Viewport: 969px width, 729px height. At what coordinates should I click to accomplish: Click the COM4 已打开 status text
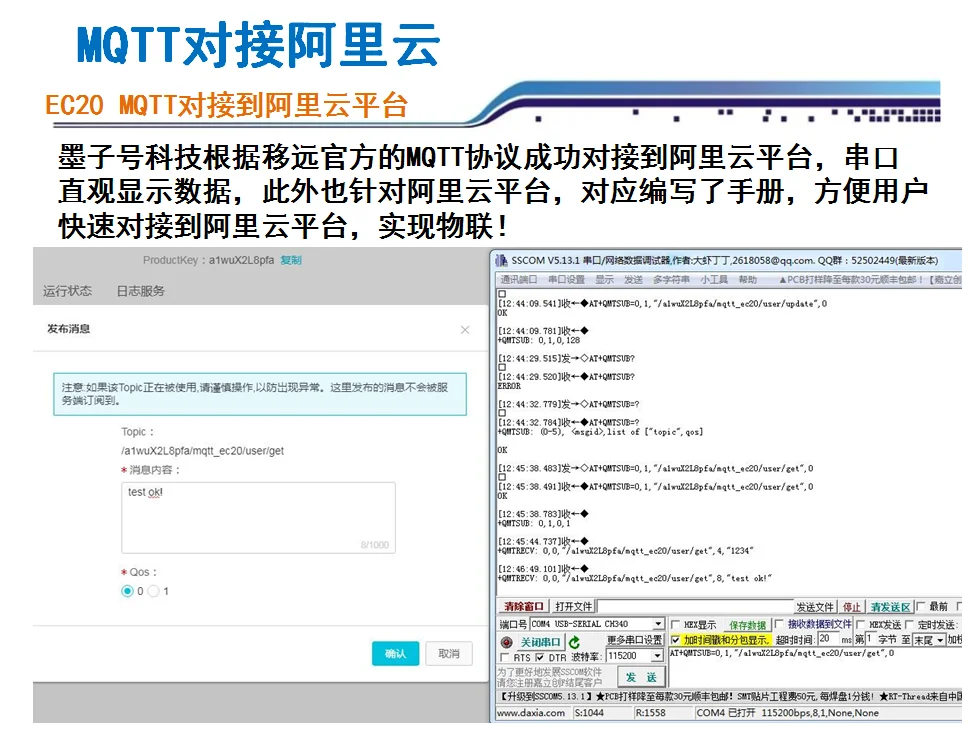pyautogui.click(x=726, y=713)
